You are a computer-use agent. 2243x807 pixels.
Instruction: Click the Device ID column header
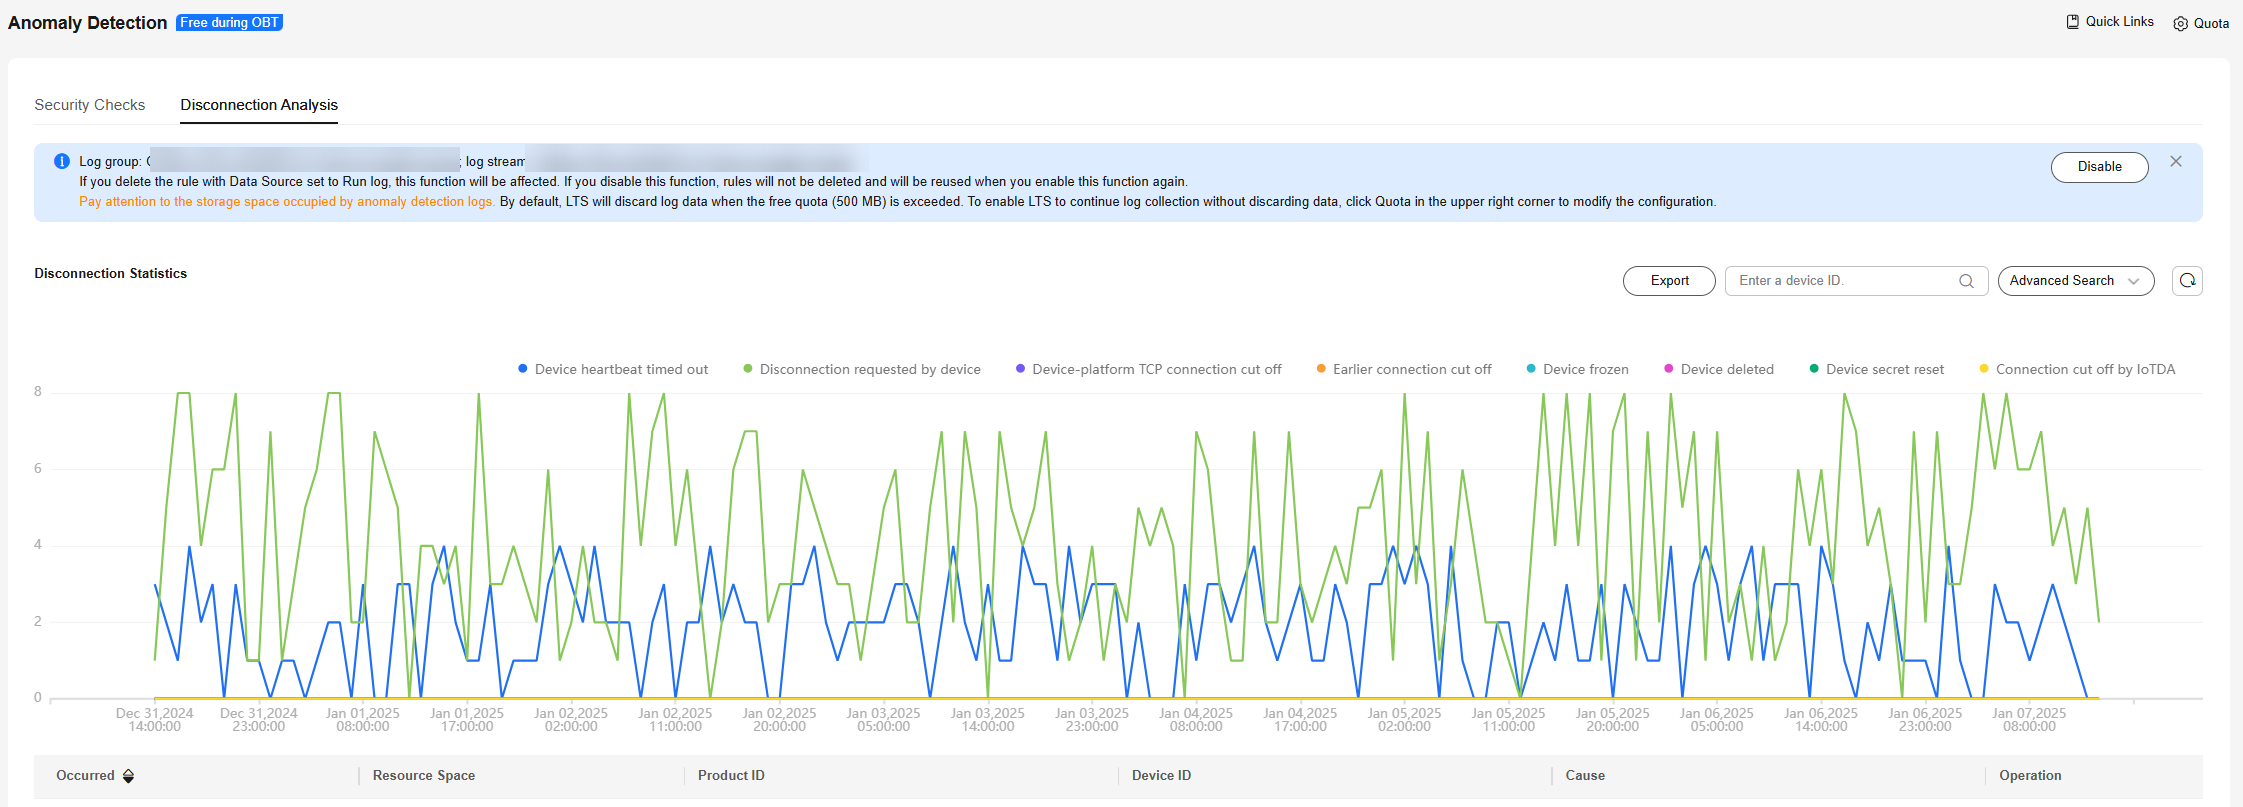1161,776
